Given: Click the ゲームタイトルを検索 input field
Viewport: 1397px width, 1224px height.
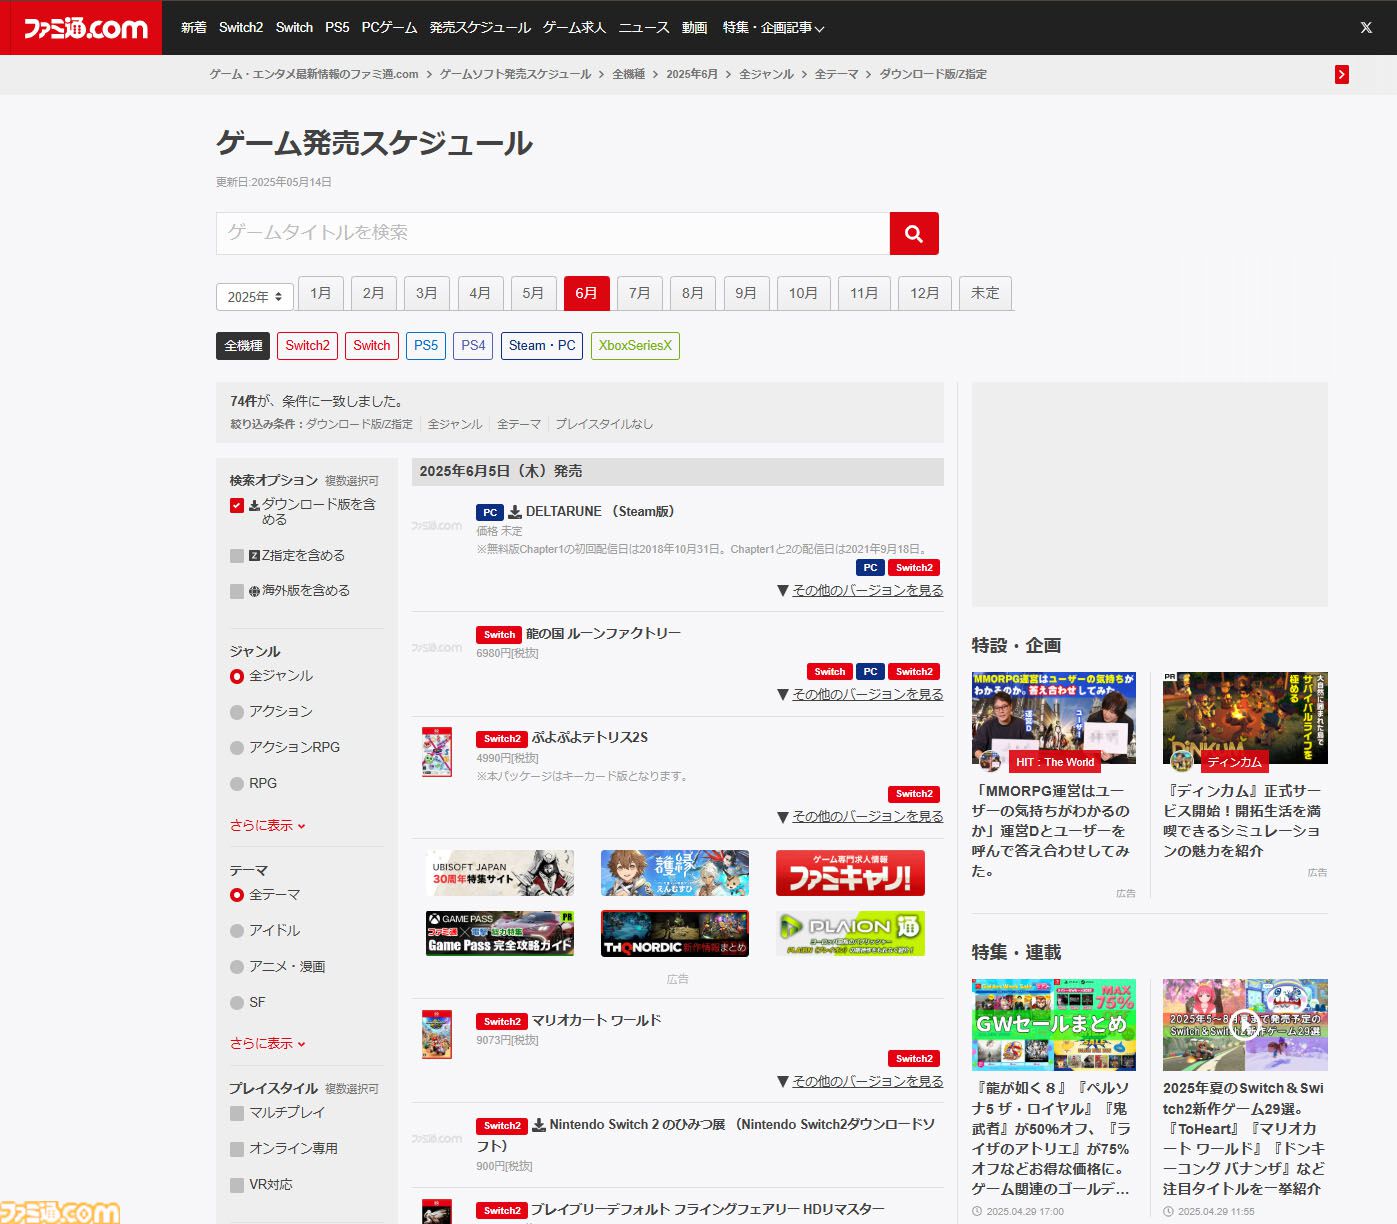Looking at the screenshot, I should pyautogui.click(x=553, y=233).
